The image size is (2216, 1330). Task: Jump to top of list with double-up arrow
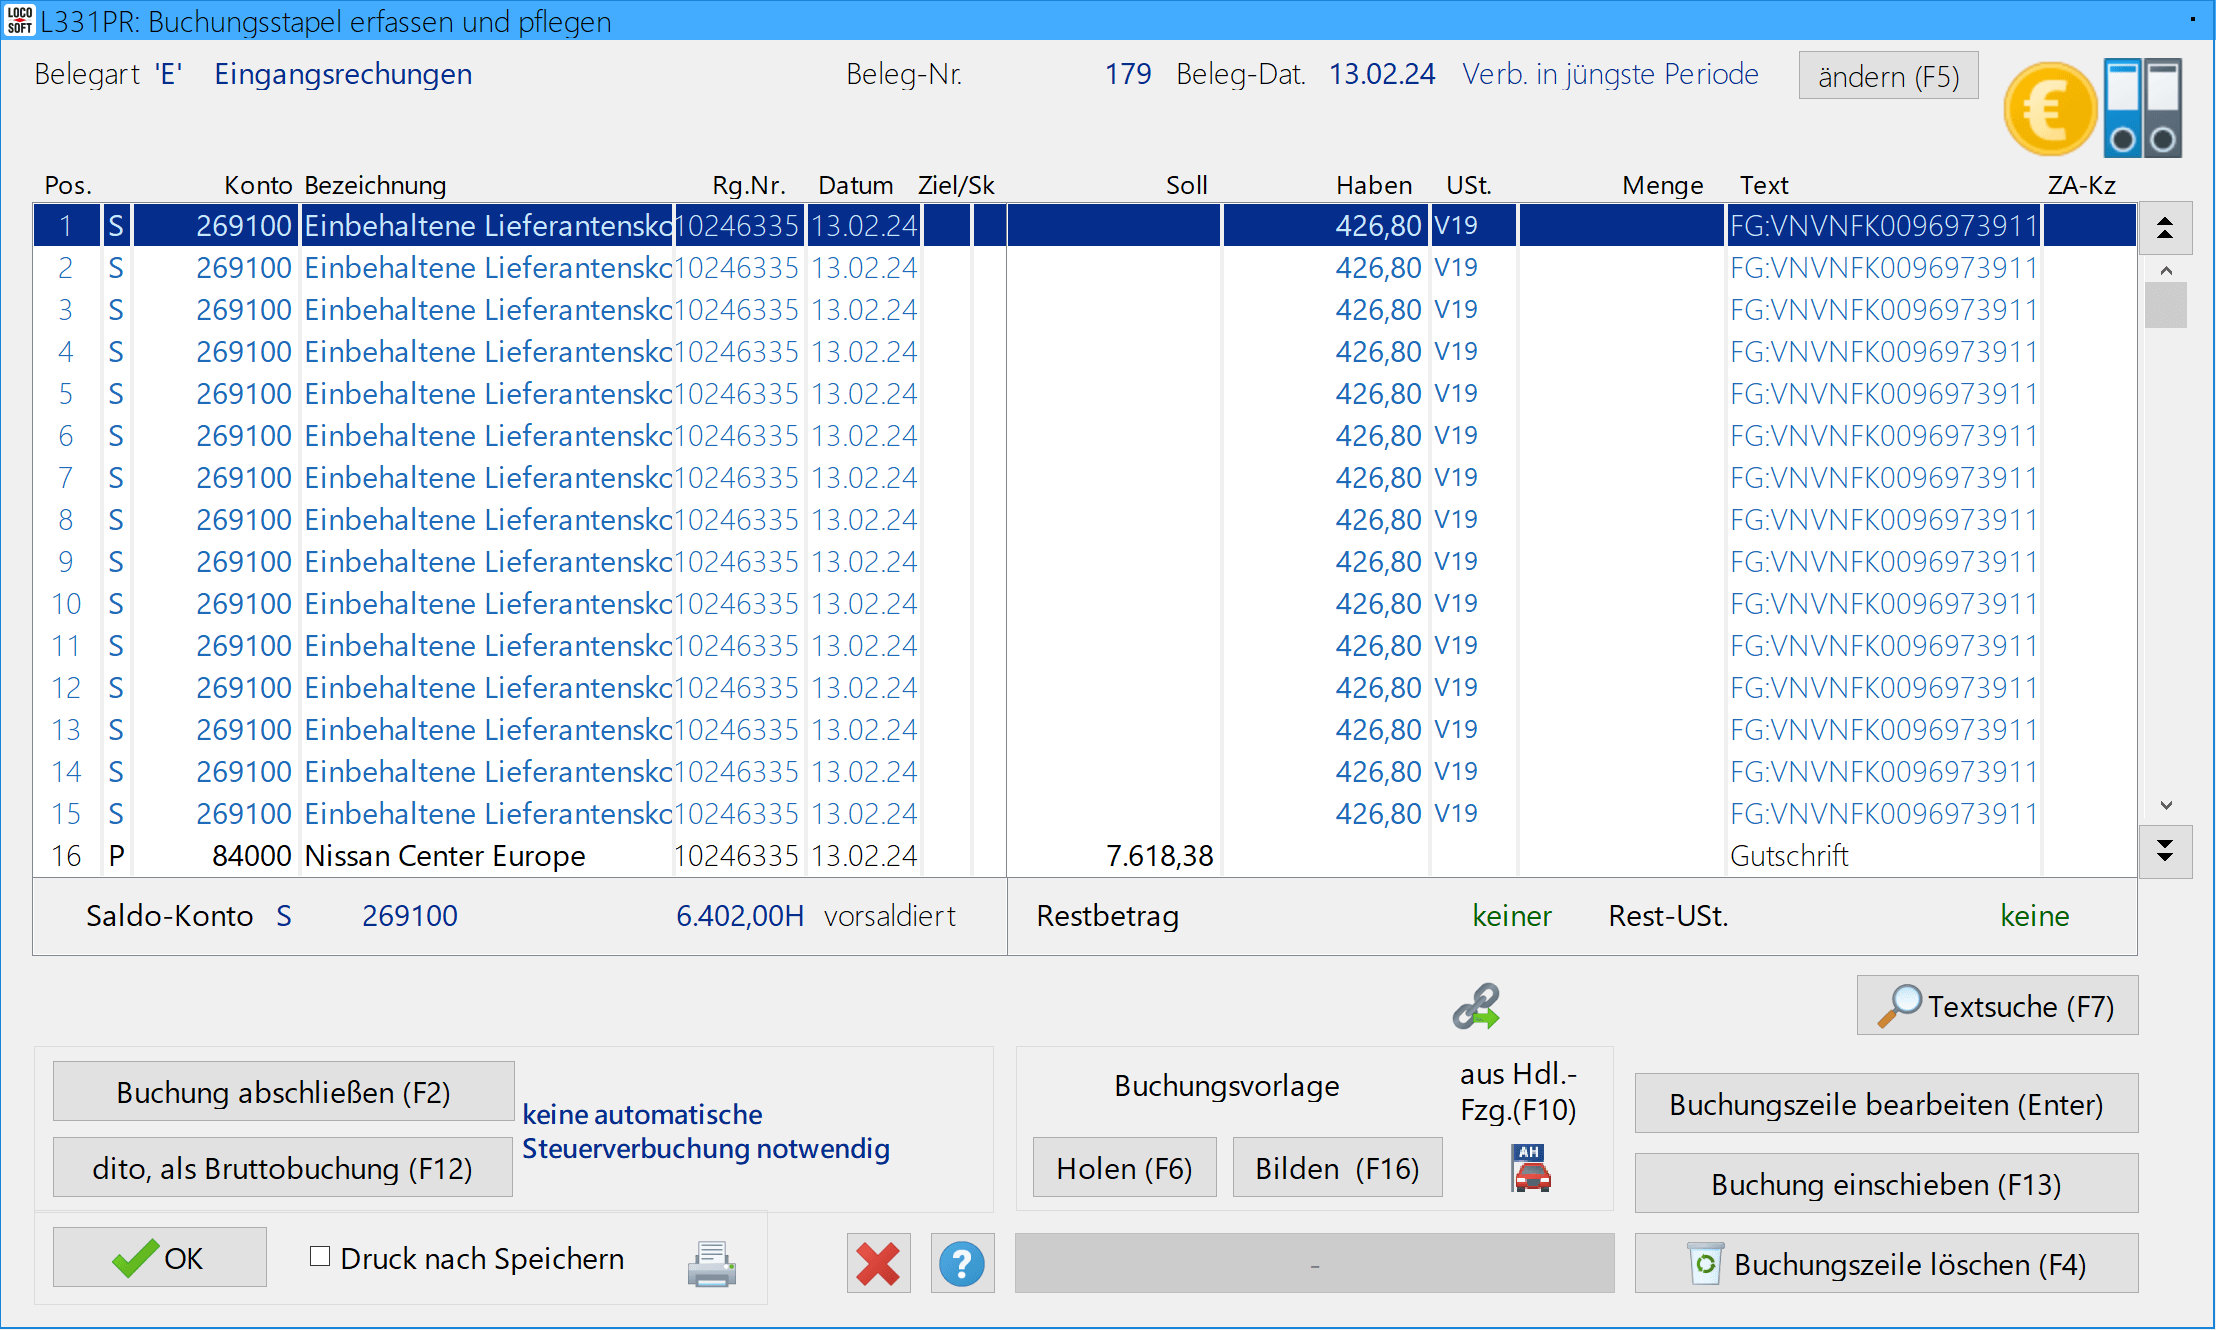pos(2165,228)
